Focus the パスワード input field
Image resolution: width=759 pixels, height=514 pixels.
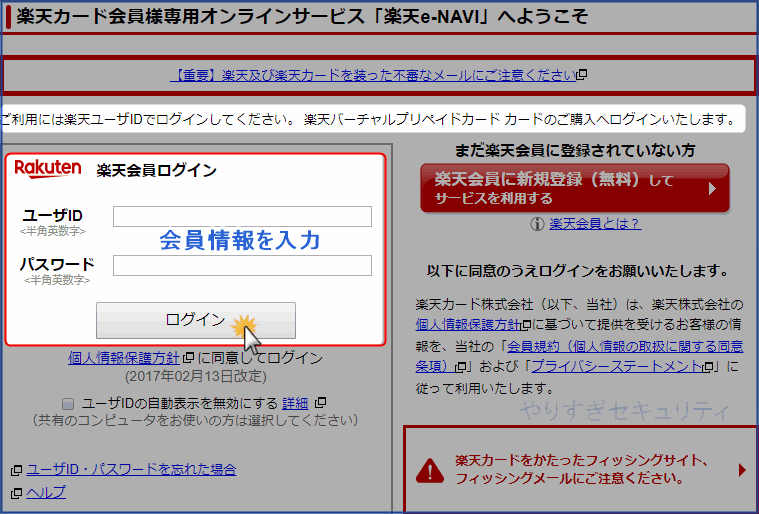pos(242,265)
